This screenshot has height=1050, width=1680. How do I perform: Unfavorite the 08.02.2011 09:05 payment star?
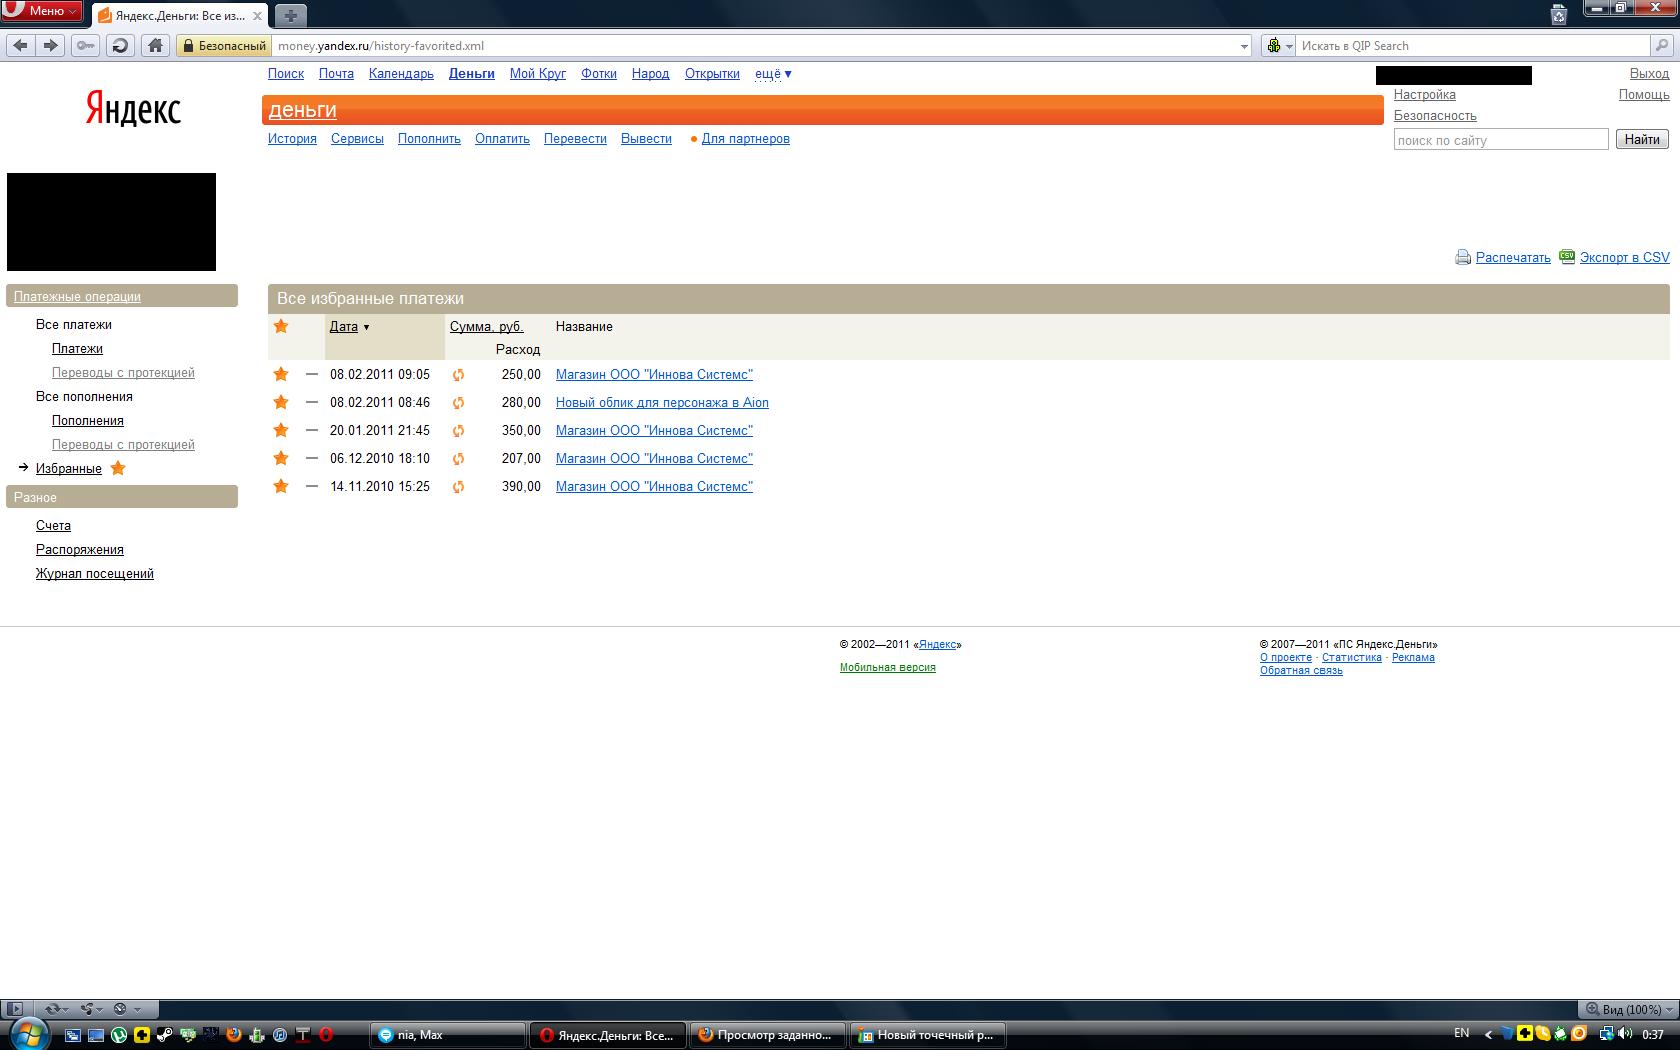click(x=281, y=374)
